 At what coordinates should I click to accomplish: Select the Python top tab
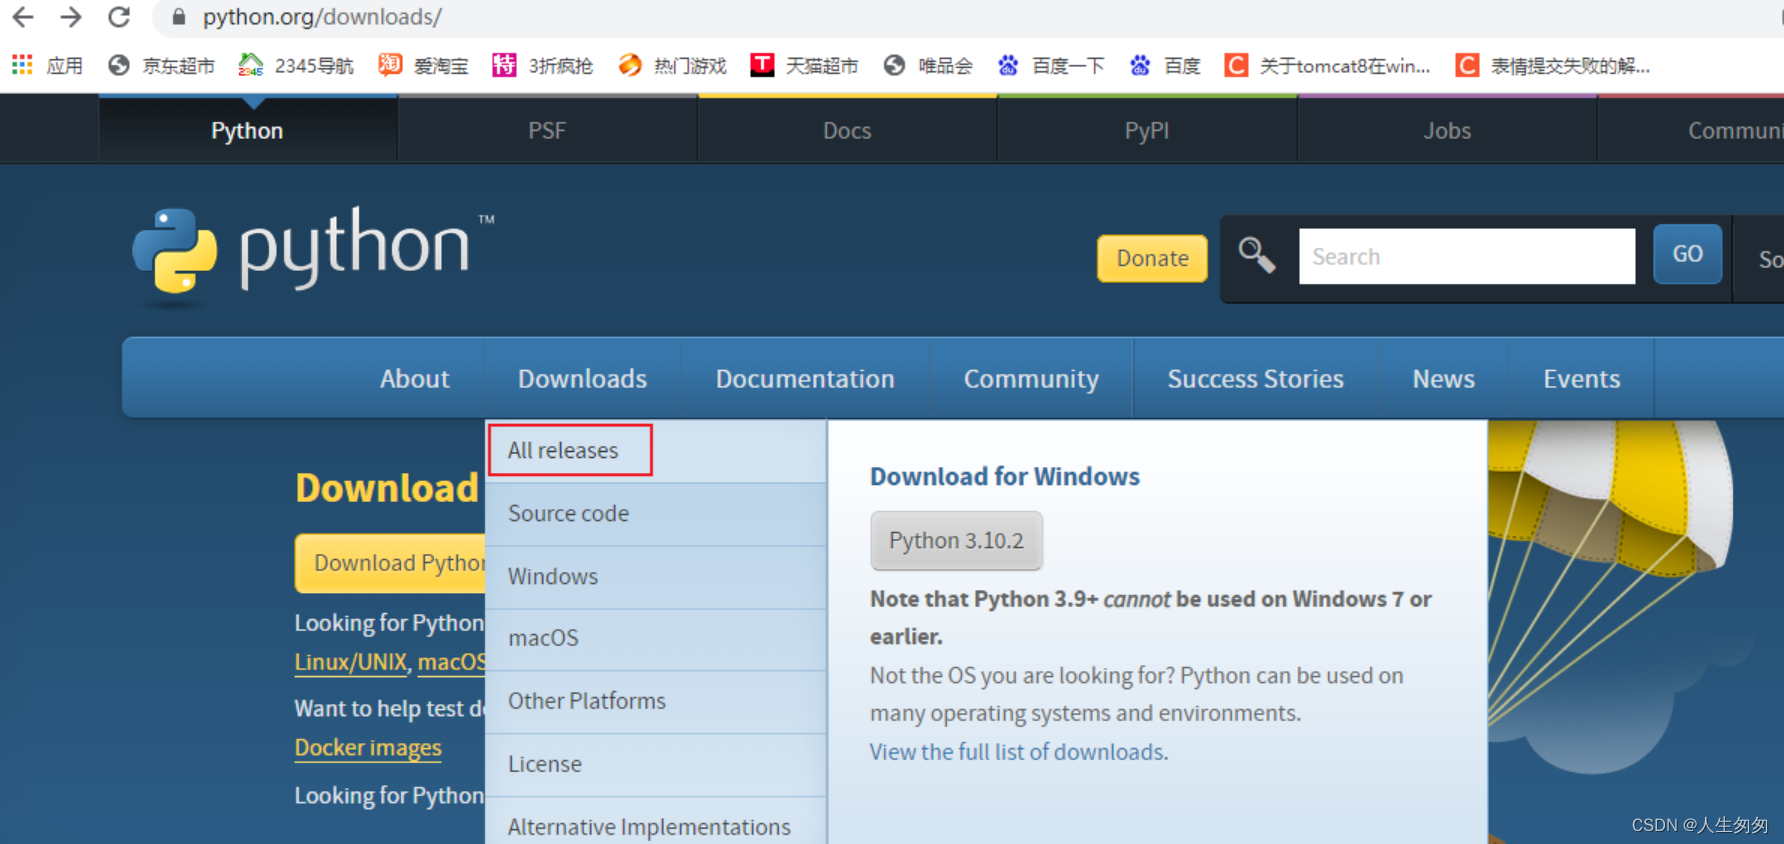248,131
